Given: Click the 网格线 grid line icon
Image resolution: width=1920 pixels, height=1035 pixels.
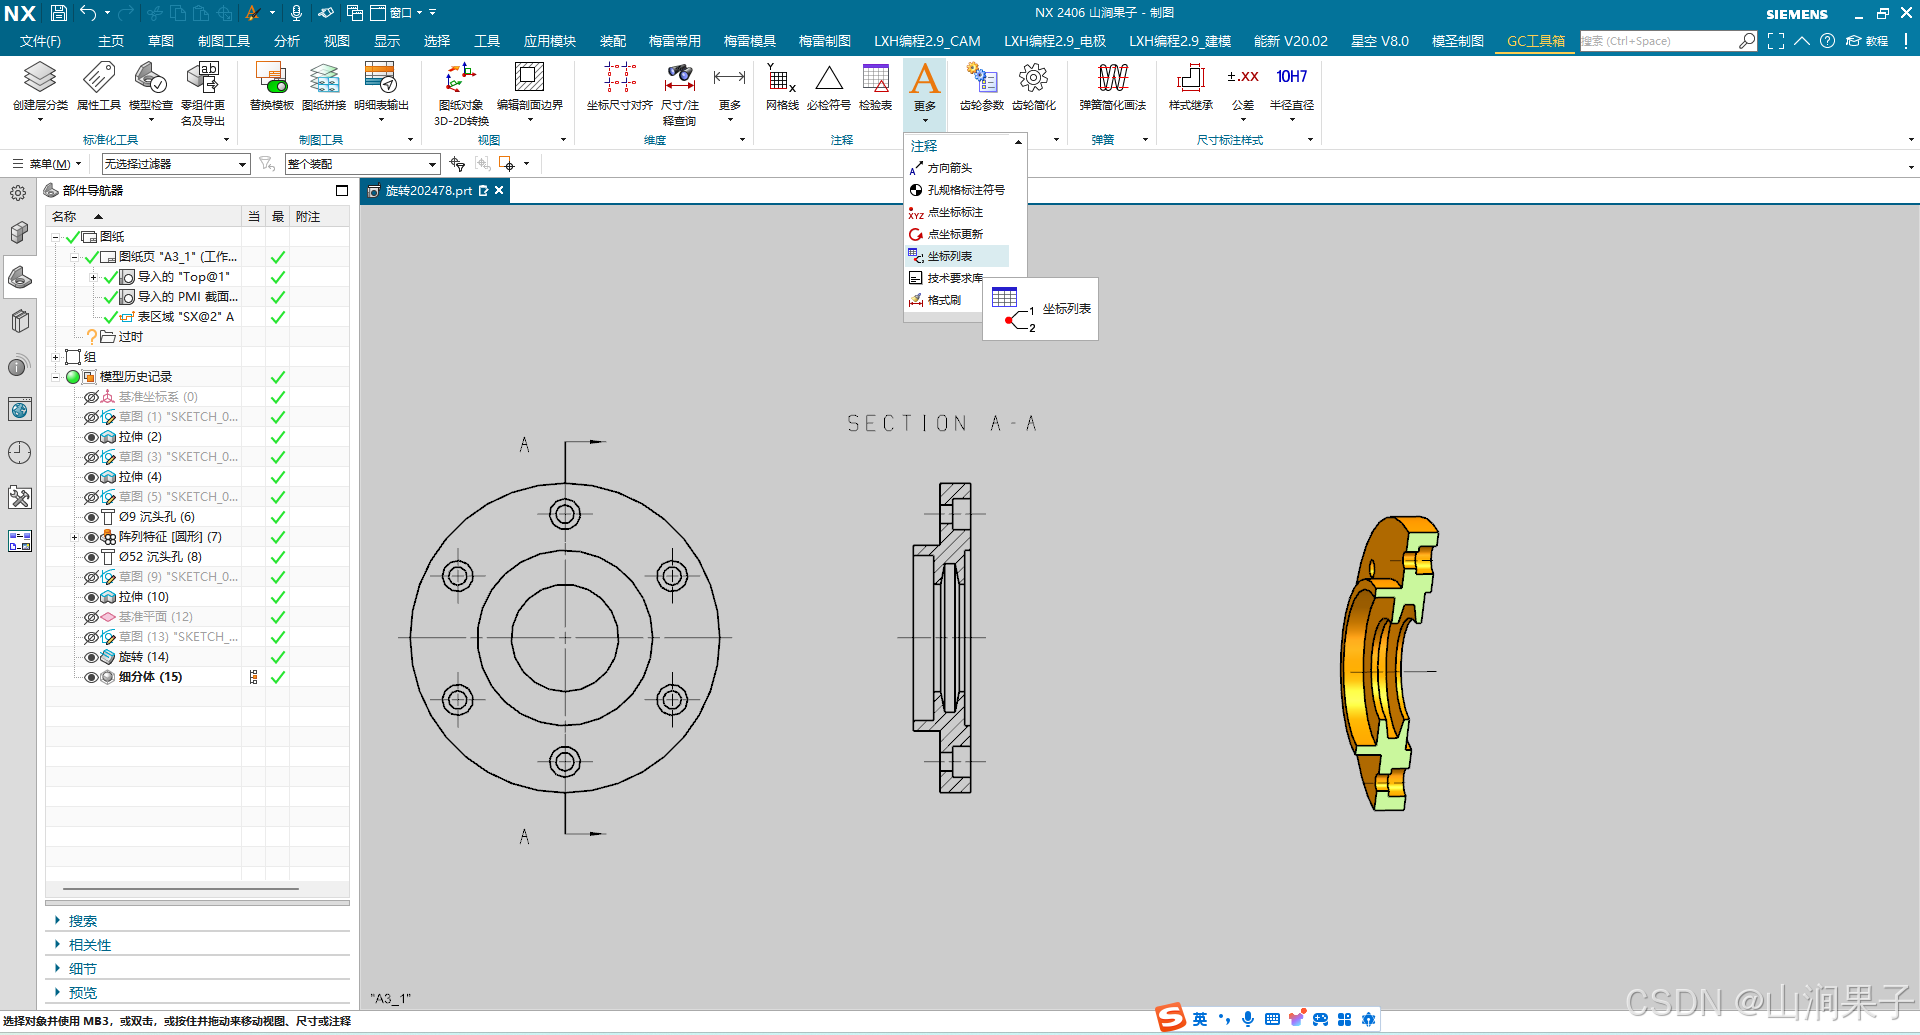Looking at the screenshot, I should tap(781, 87).
